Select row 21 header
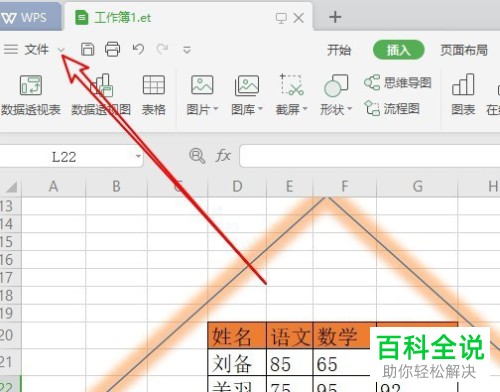 click(x=10, y=362)
